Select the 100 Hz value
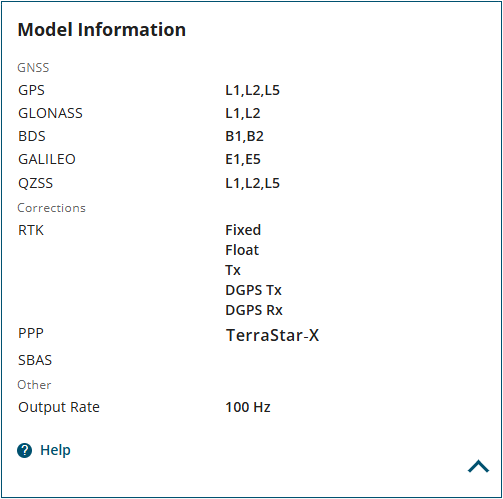503x499 pixels. pyautogui.click(x=248, y=407)
